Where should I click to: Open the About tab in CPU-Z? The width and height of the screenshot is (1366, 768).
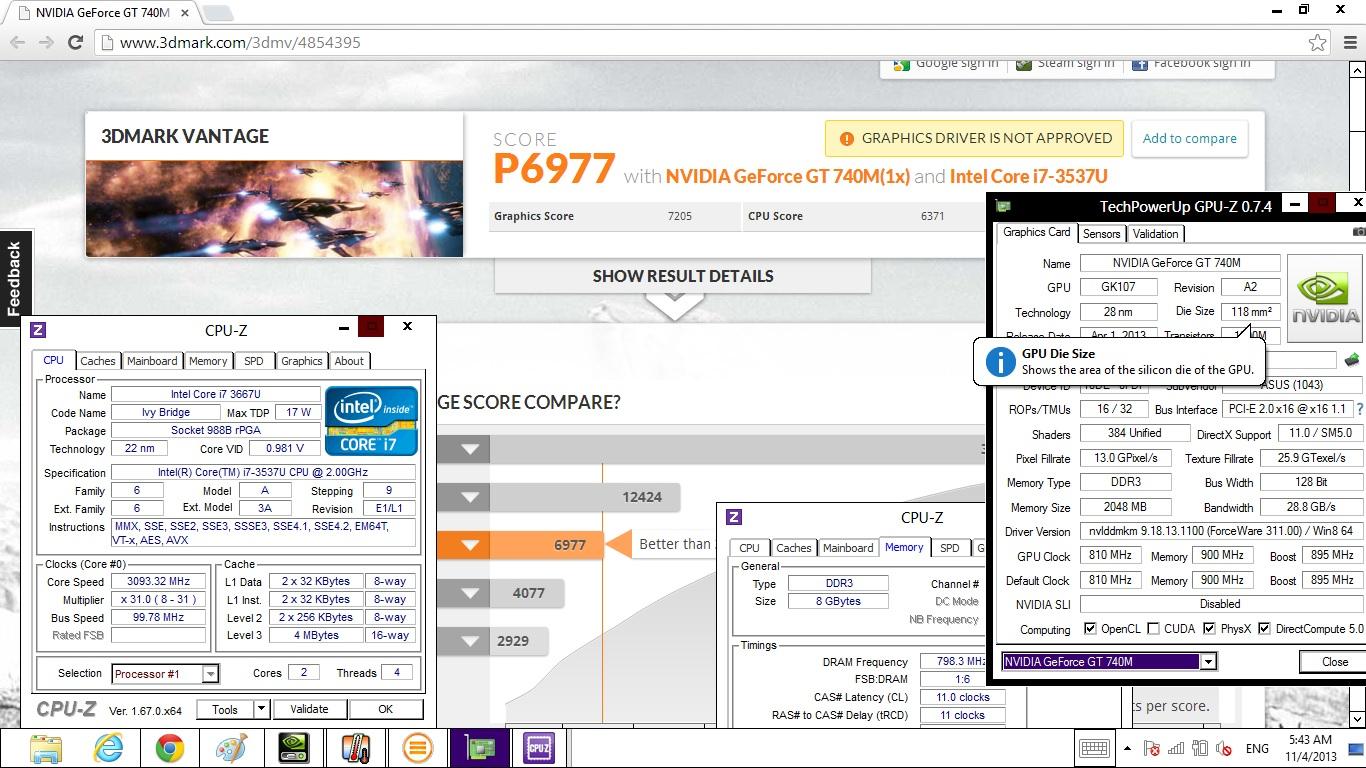pos(349,361)
